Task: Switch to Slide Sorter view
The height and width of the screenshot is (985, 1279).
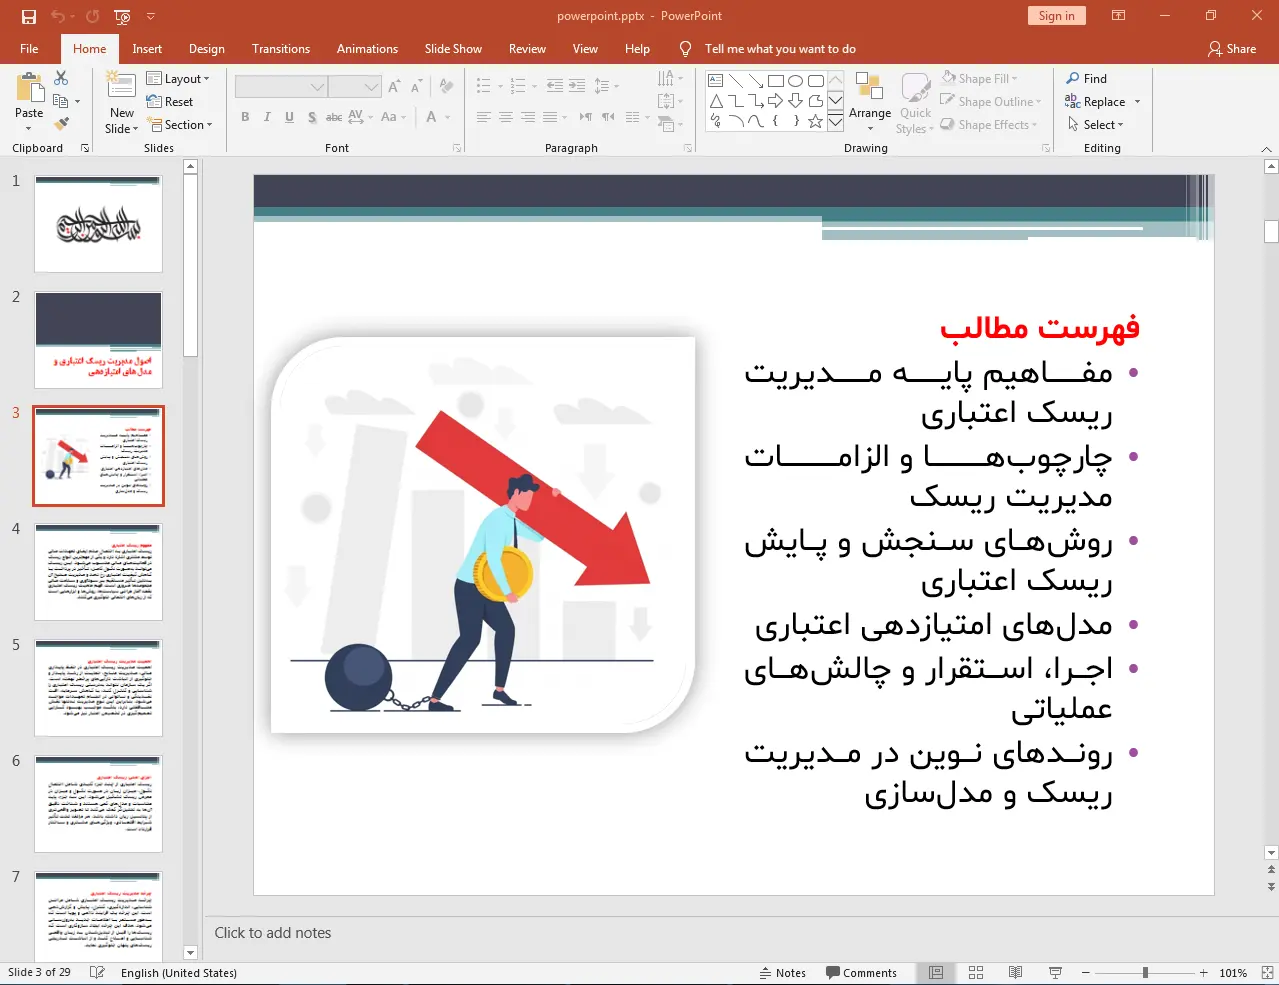Action: (x=976, y=973)
